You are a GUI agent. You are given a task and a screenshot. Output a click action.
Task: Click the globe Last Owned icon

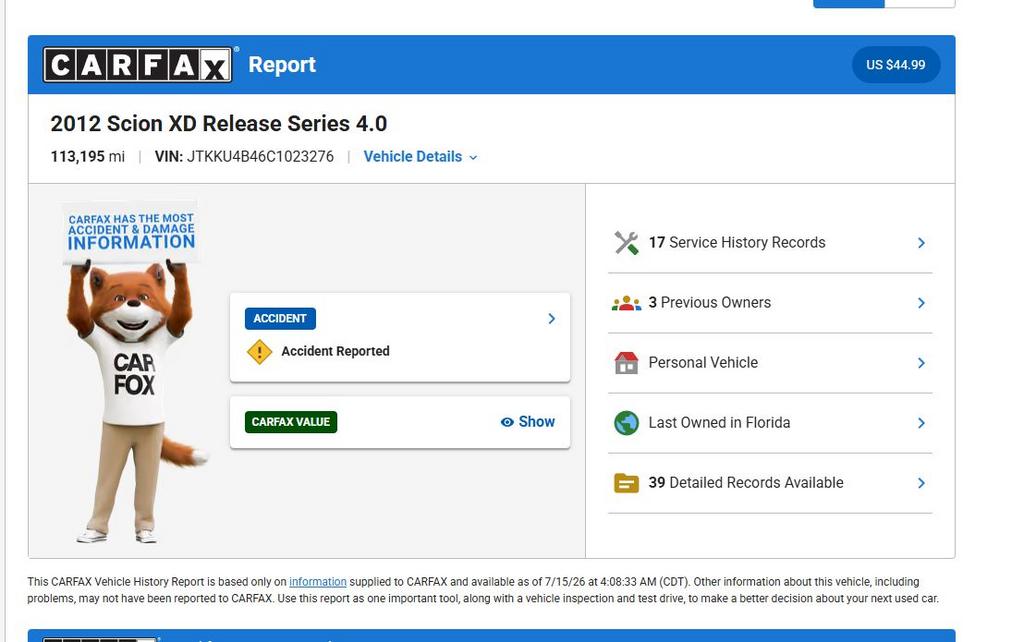tap(626, 423)
